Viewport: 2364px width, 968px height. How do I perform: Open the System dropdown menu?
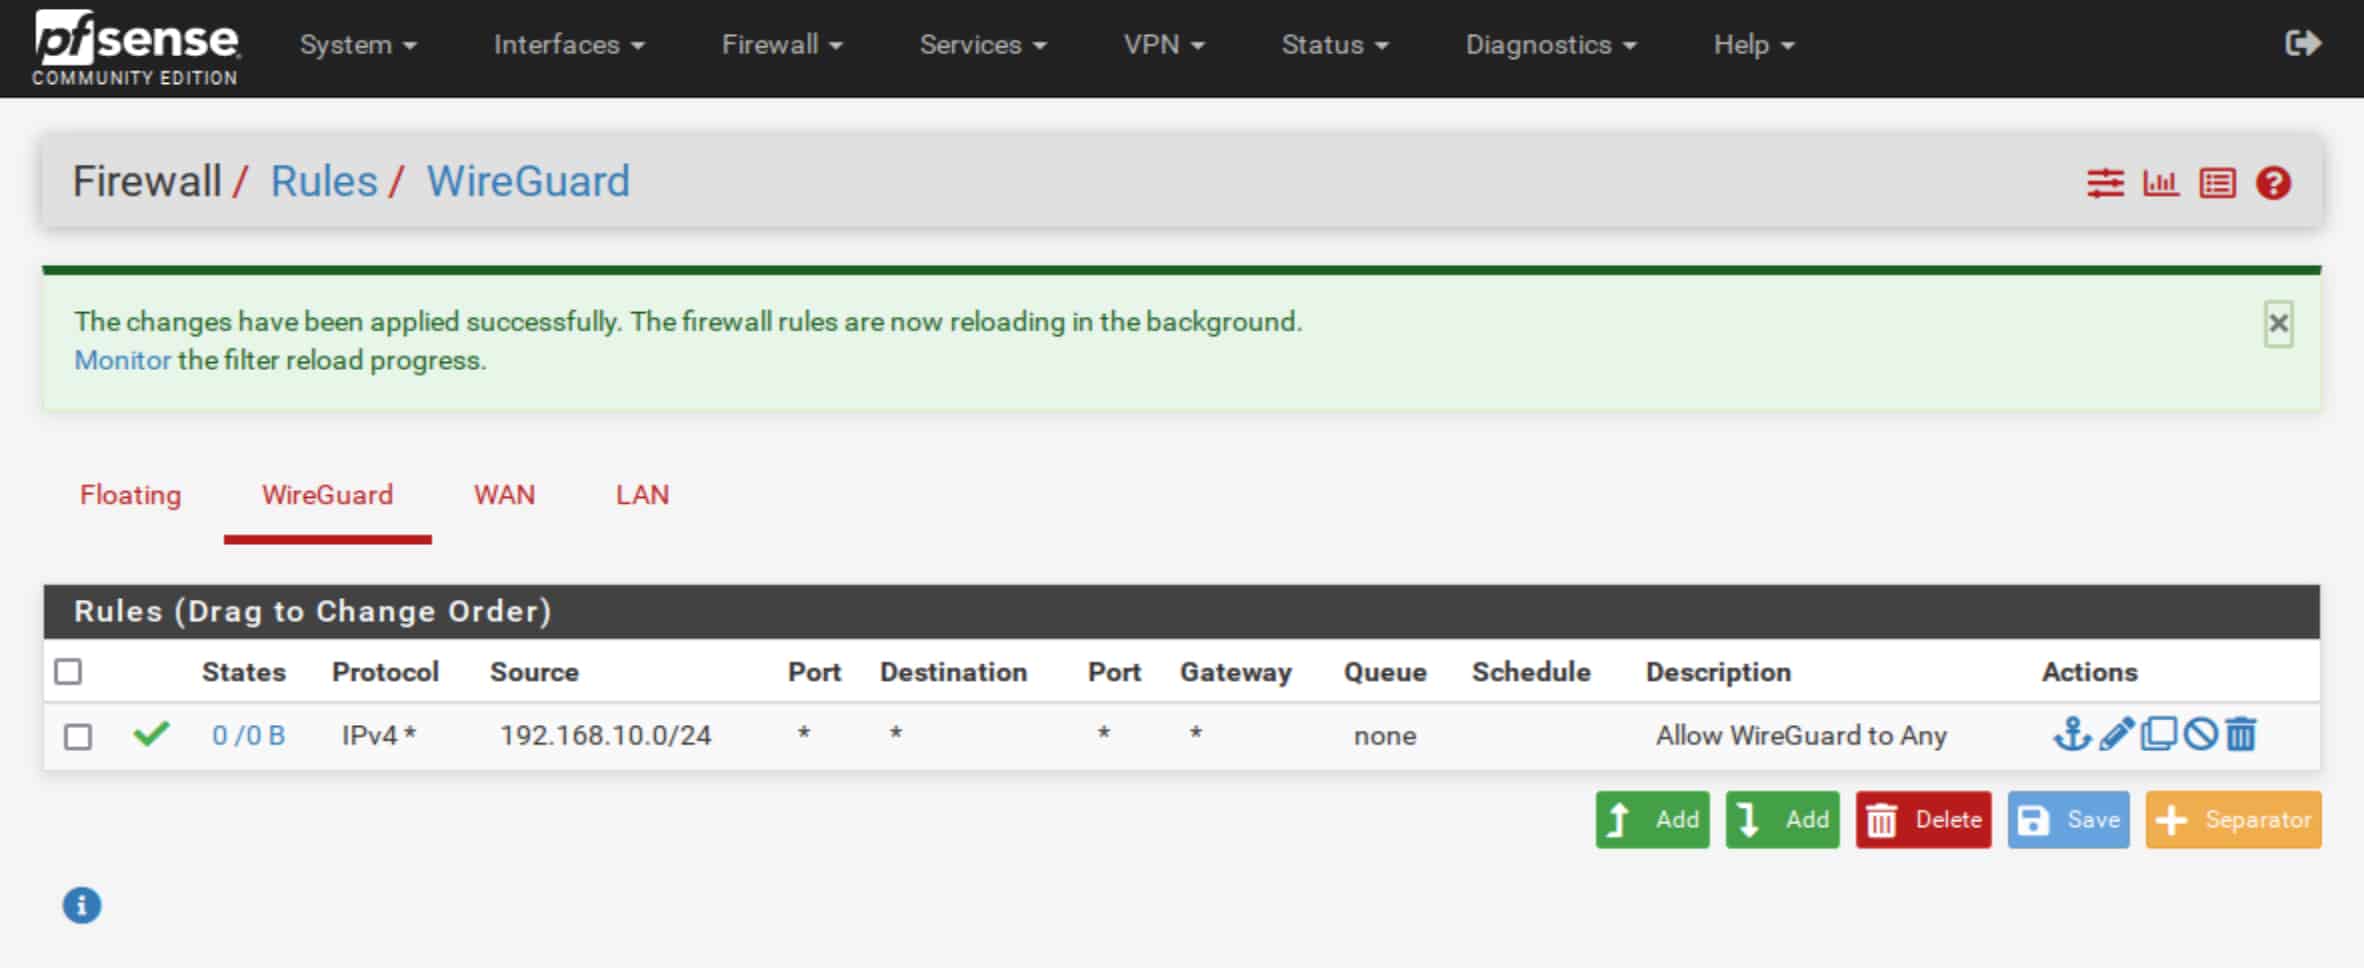[x=358, y=45]
